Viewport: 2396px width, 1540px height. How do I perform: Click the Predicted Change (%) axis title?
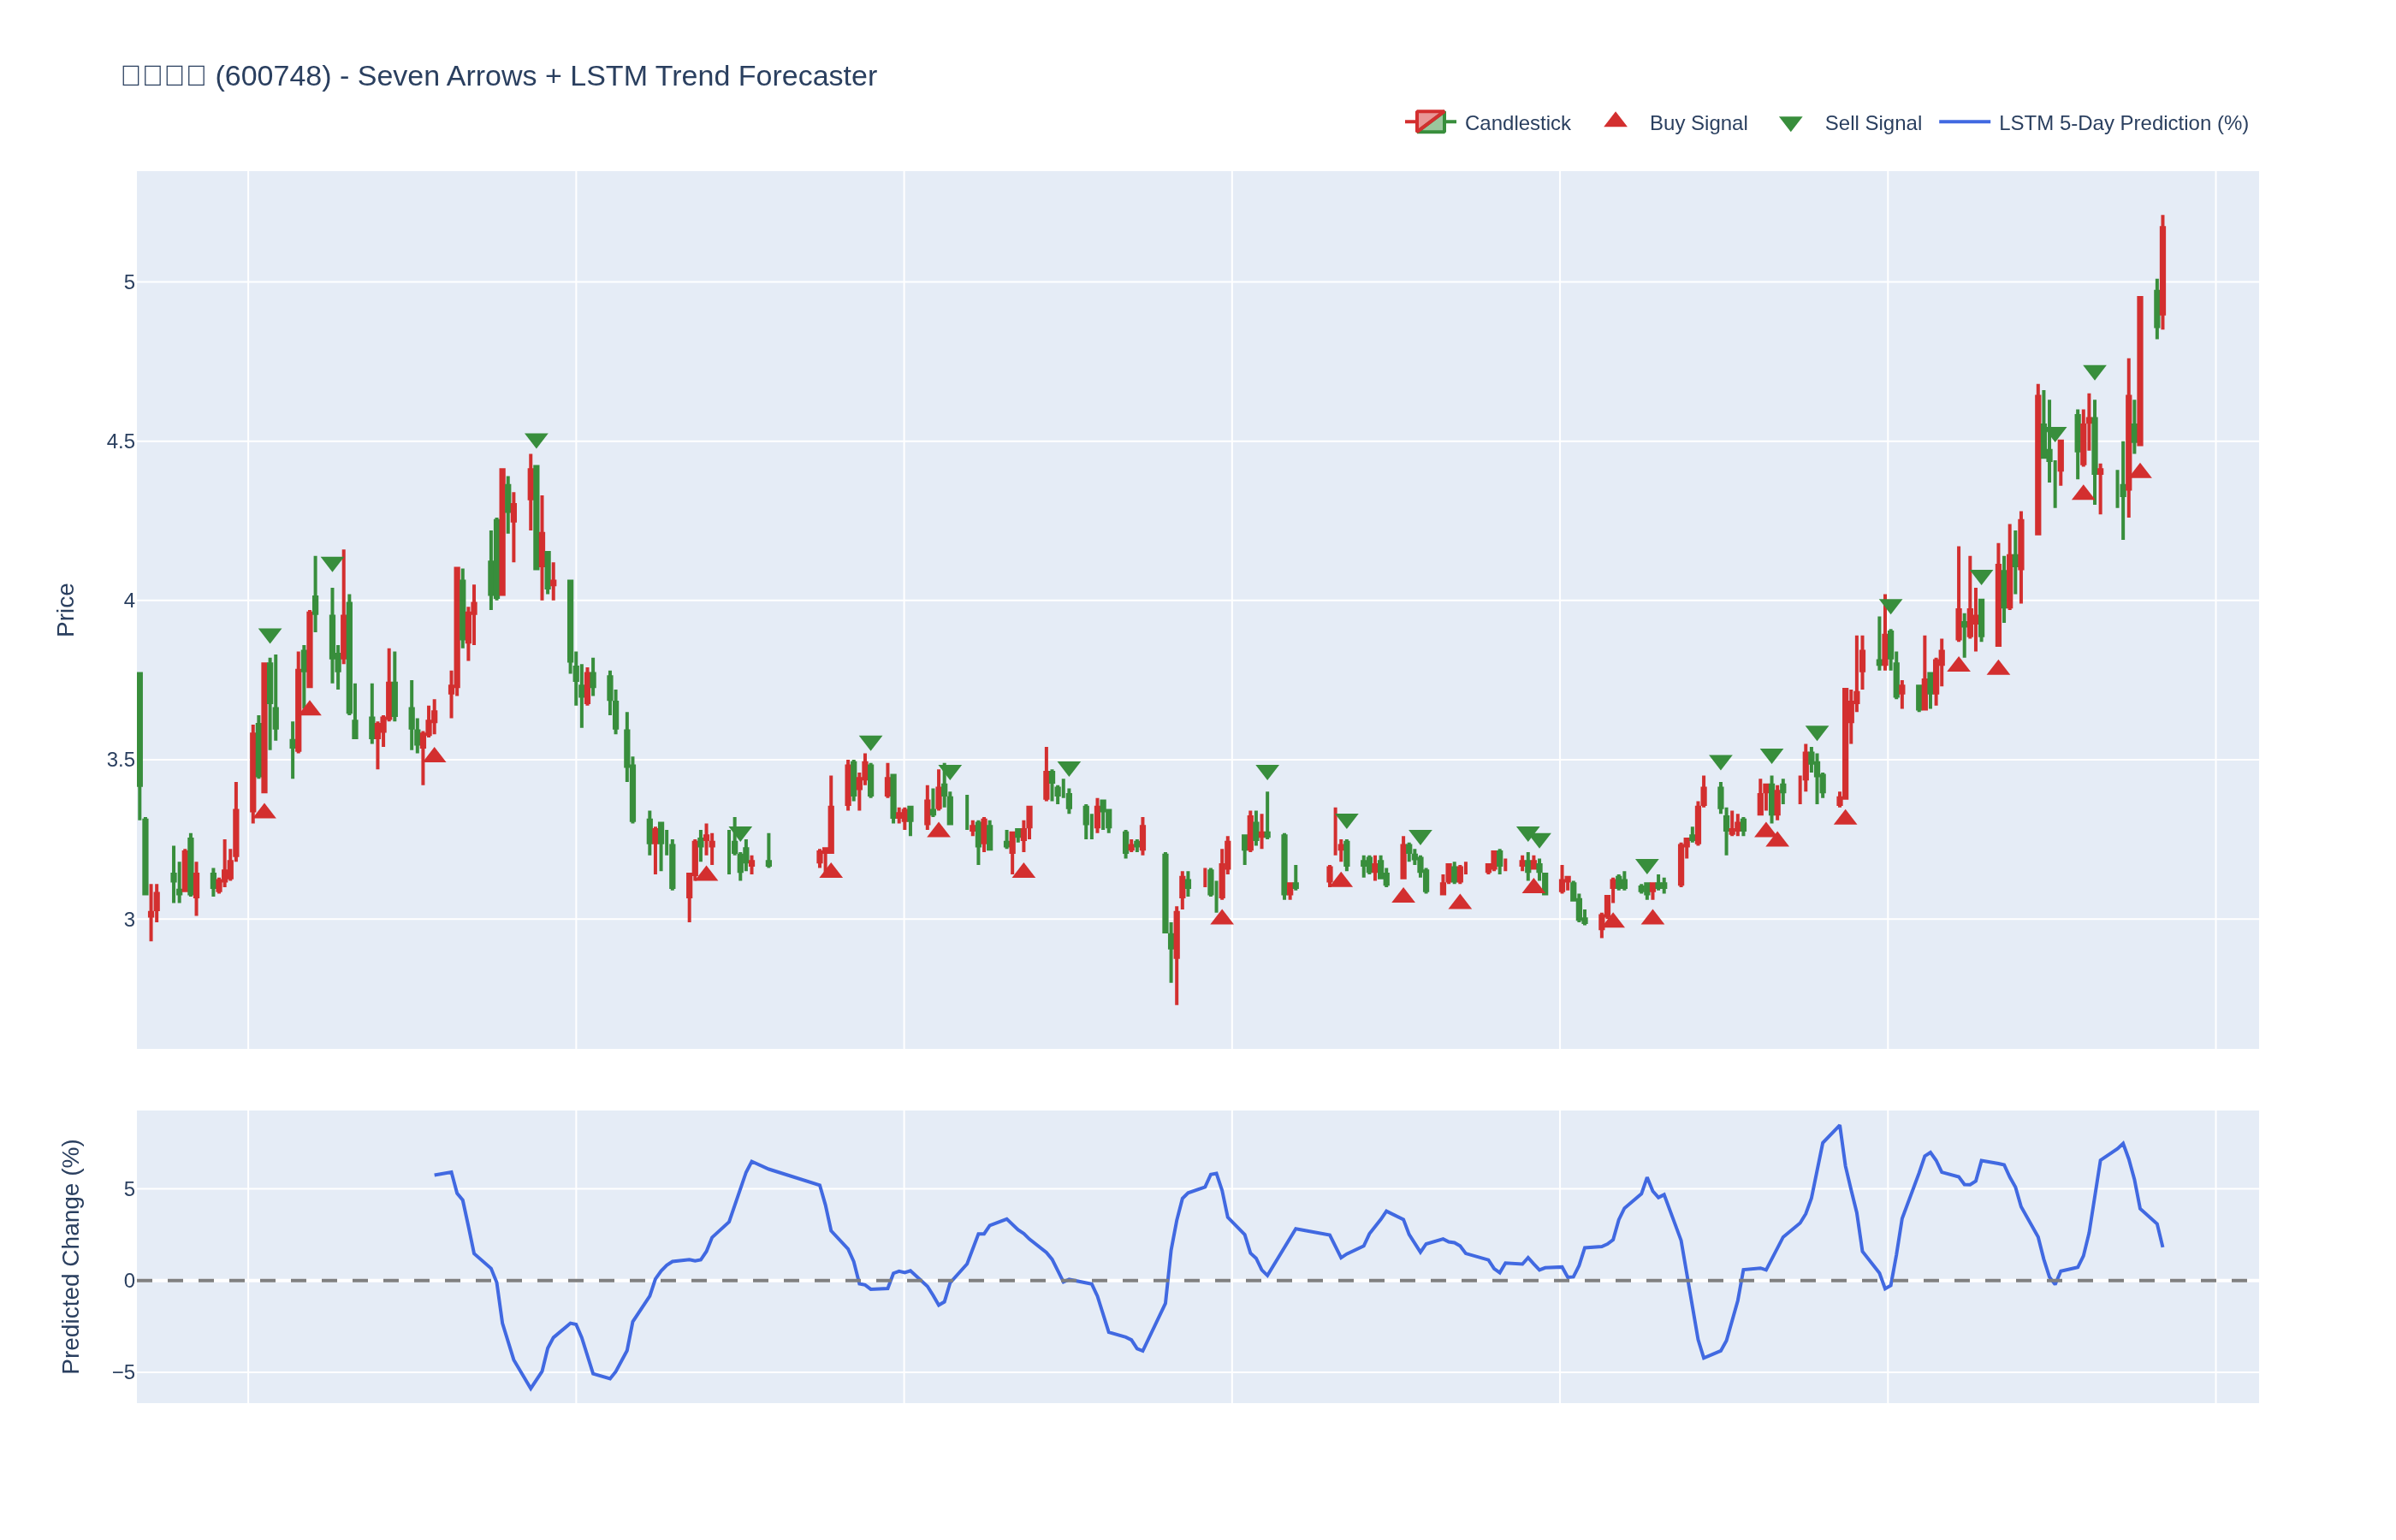point(70,1256)
